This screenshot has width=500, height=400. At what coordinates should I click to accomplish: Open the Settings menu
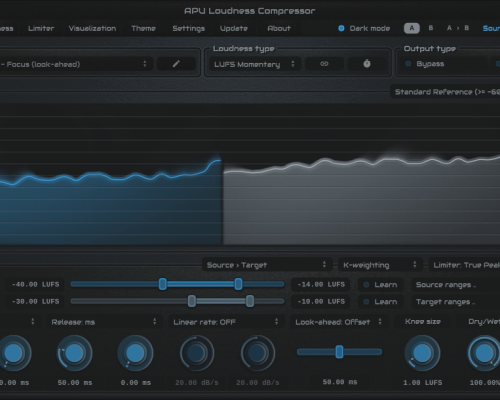click(188, 28)
